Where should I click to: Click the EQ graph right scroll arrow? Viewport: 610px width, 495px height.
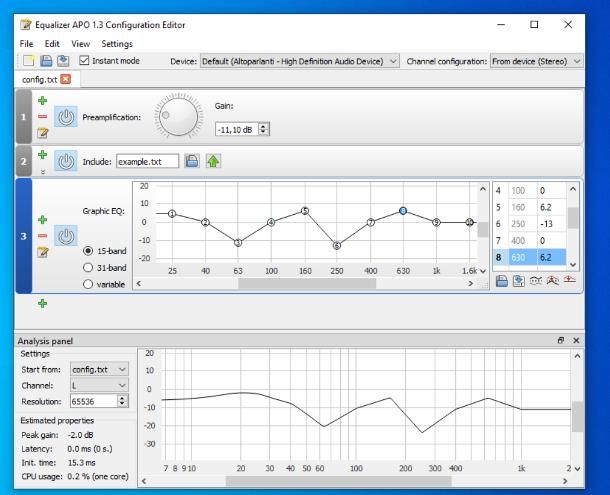point(470,283)
